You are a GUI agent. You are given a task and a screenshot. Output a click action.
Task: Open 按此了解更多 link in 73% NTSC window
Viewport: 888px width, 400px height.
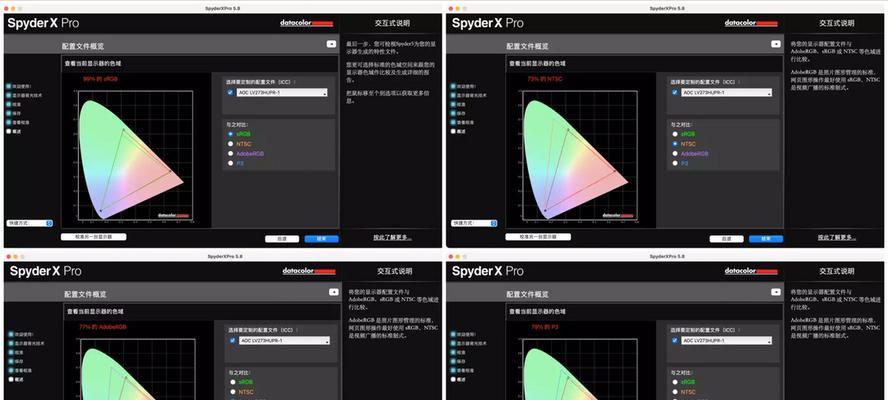tap(837, 237)
